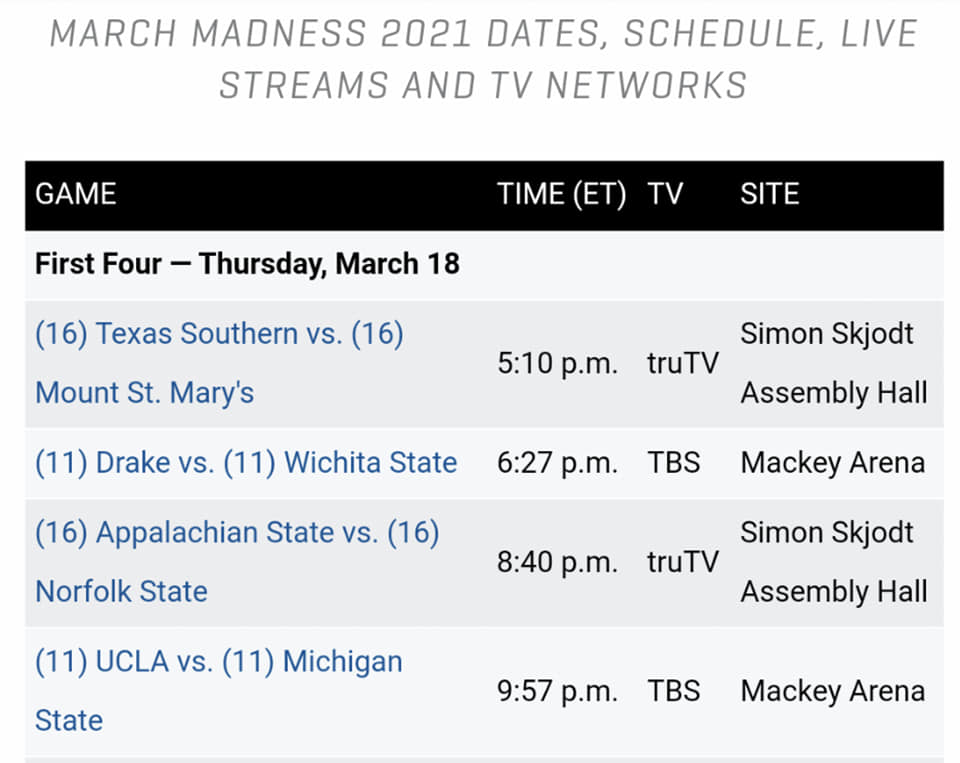Click Mackey Arena in the Drake row
Image resolution: width=960 pixels, height=763 pixels.
[833, 463]
